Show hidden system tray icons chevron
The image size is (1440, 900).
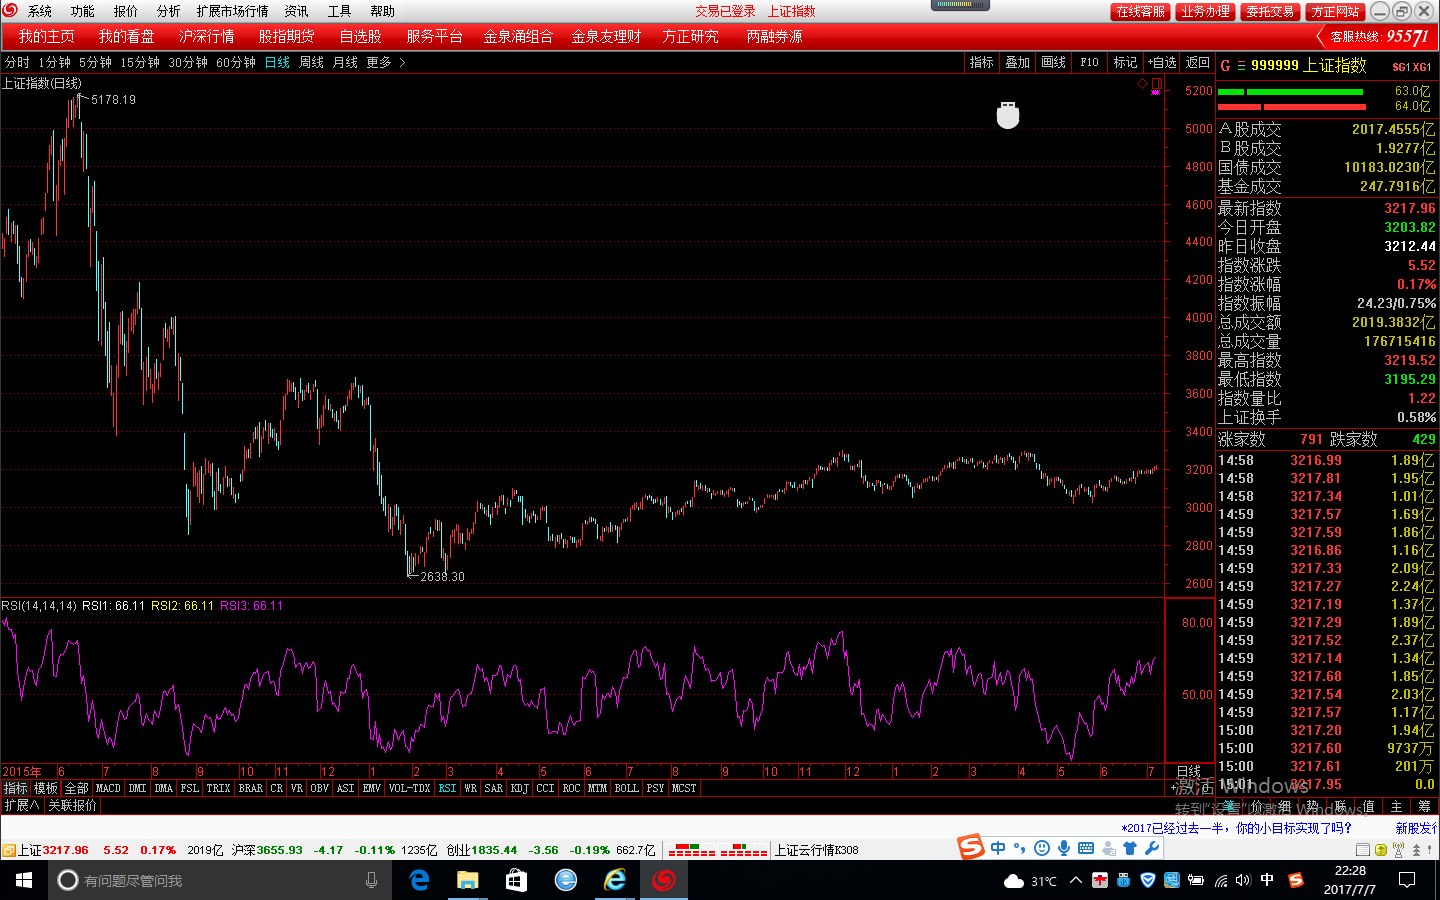(1075, 880)
